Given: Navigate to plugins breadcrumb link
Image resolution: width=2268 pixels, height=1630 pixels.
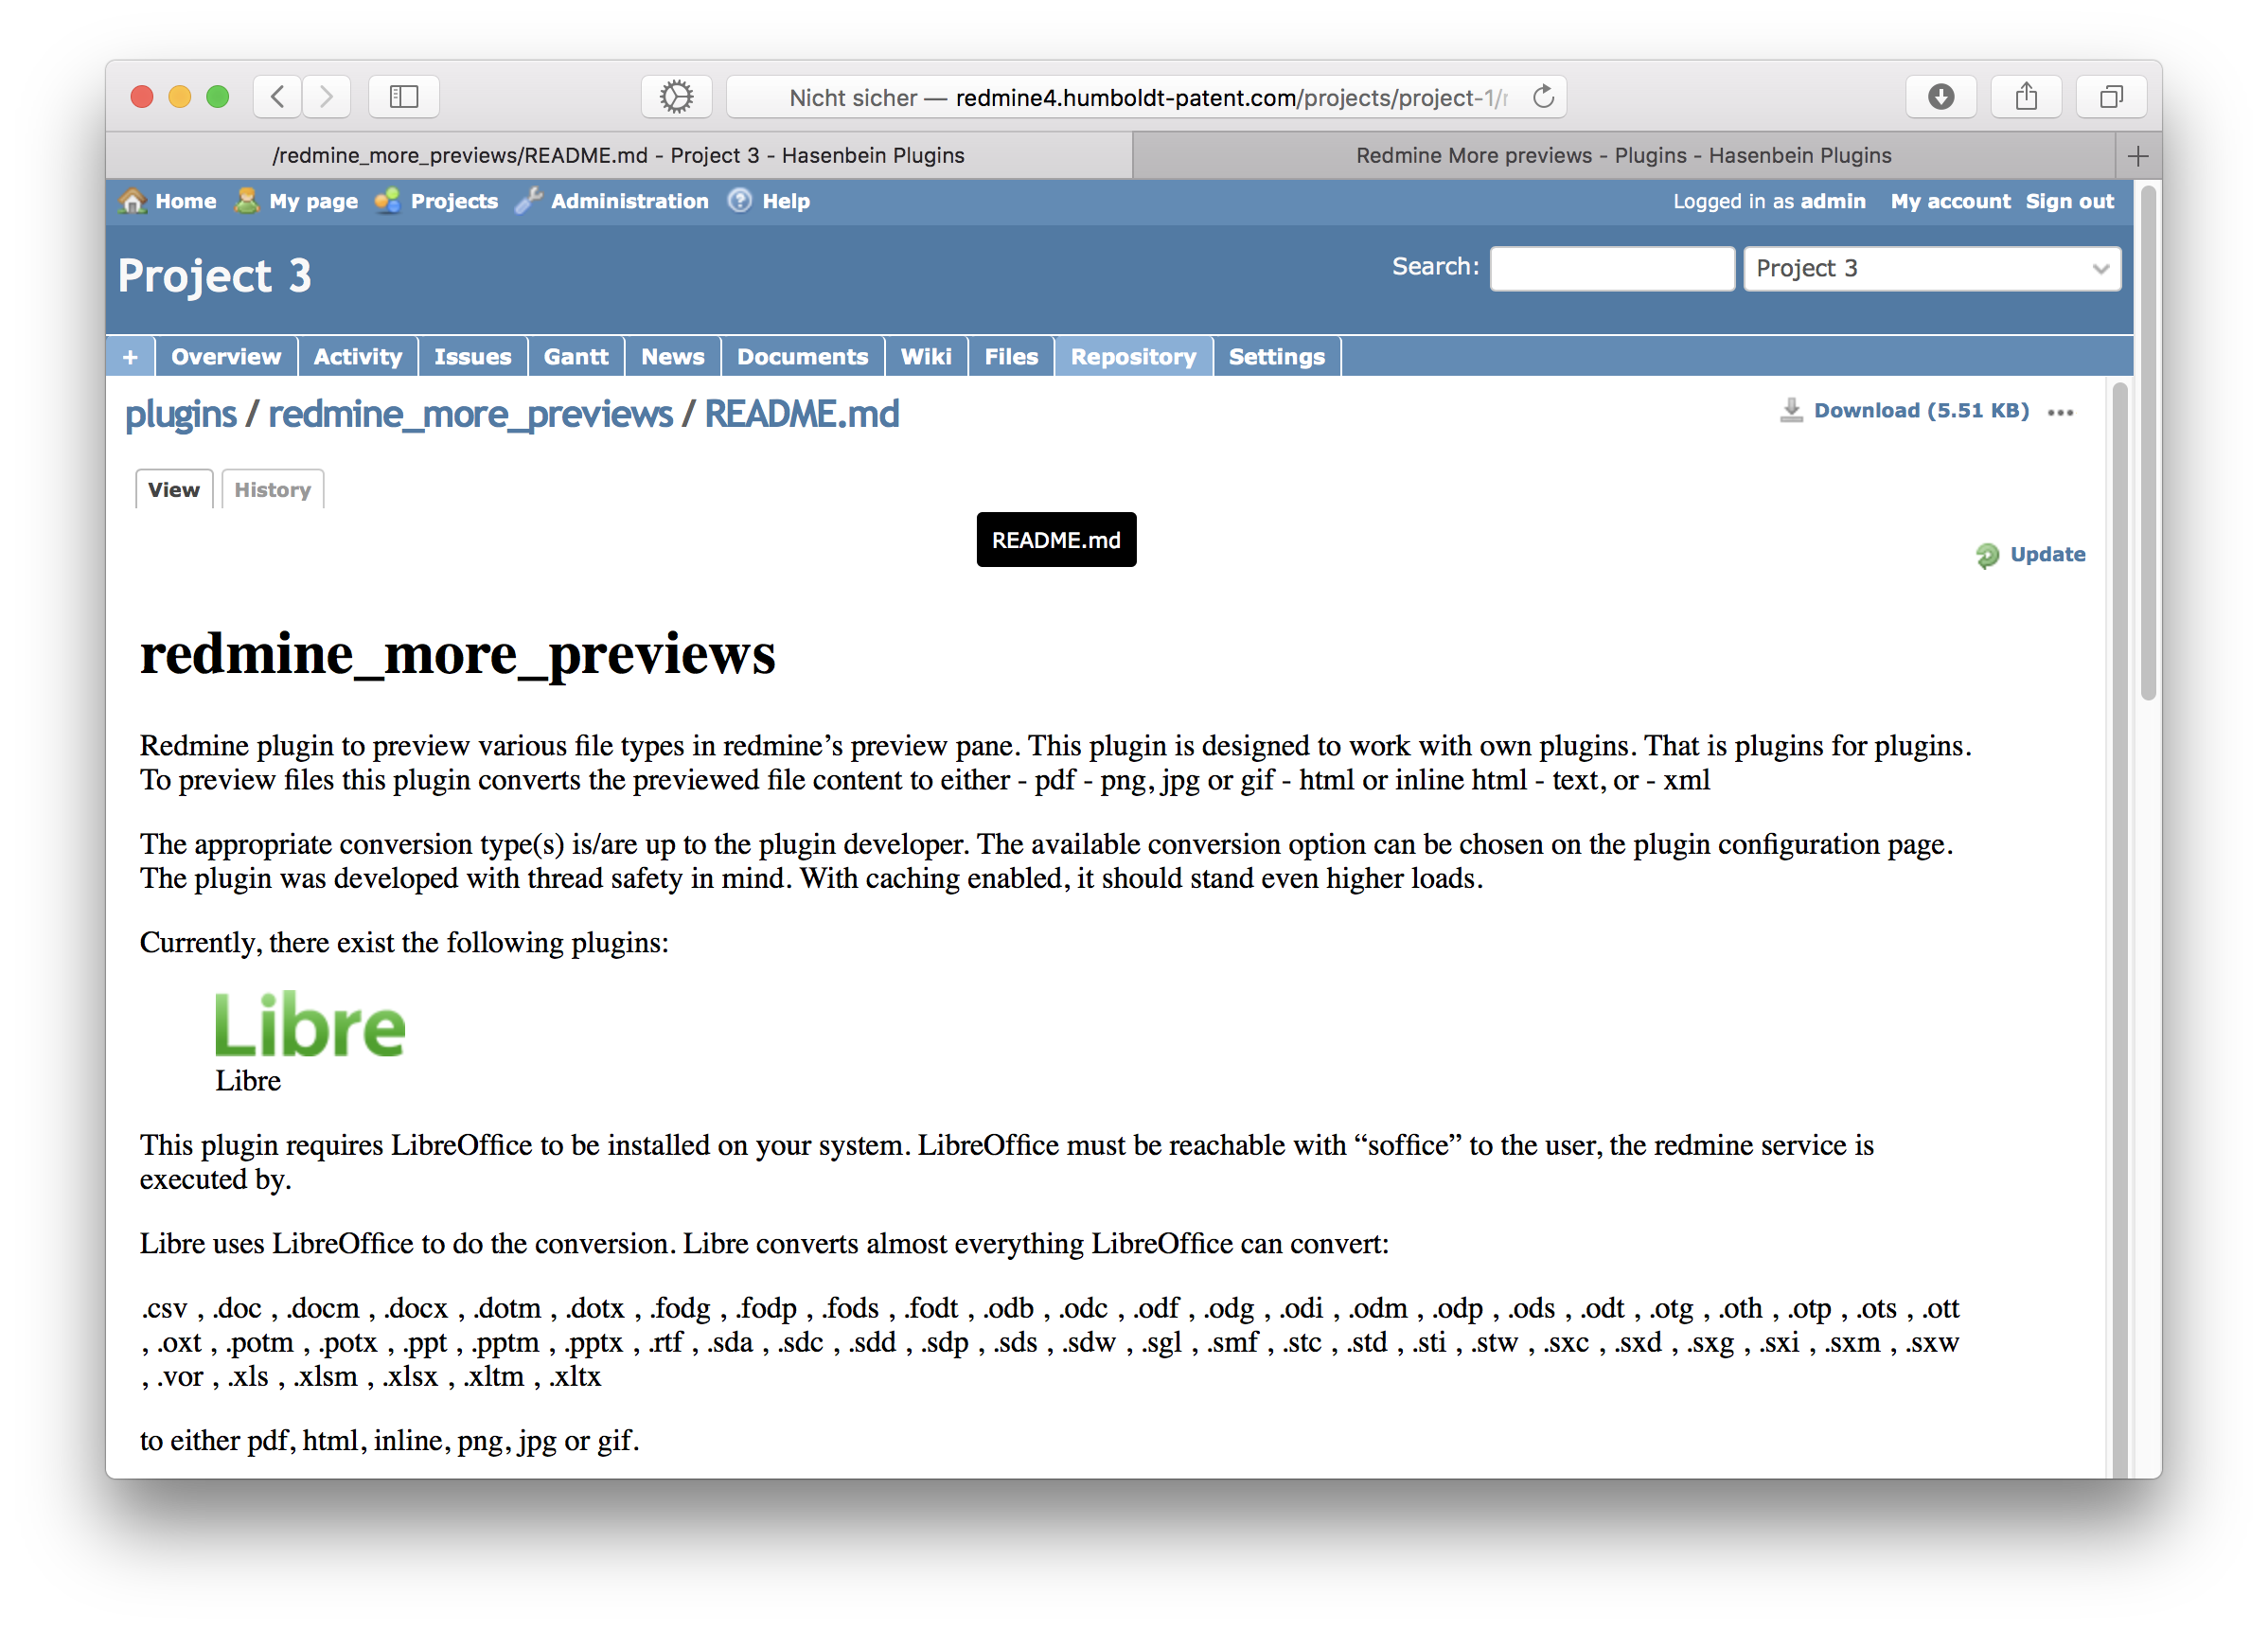Looking at the screenshot, I should tap(181, 414).
